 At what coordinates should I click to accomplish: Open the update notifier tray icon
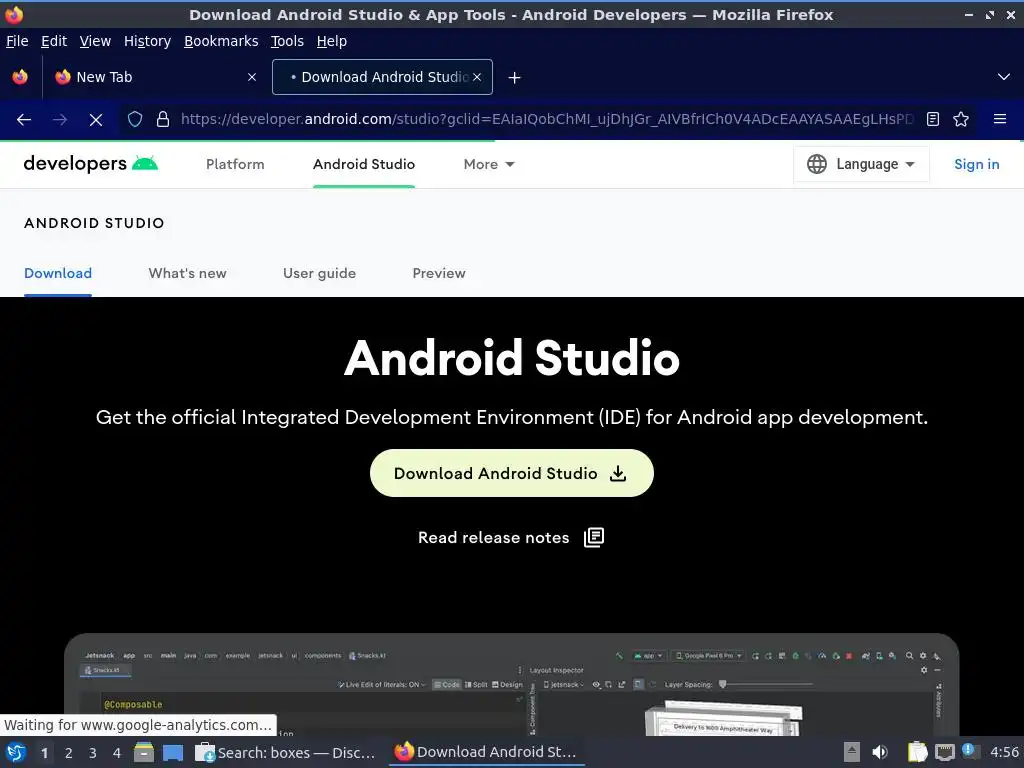coord(970,752)
